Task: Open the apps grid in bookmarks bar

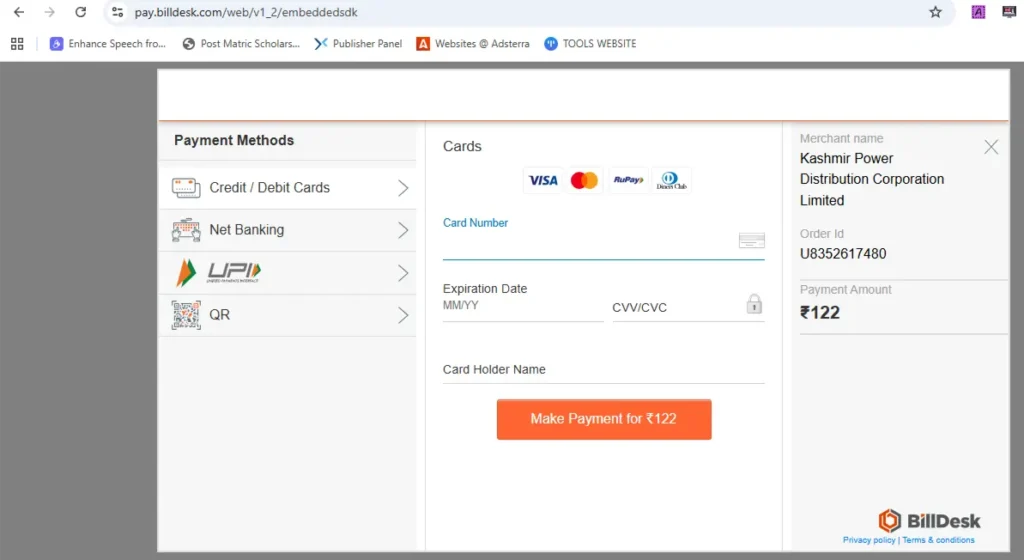Action: pyautogui.click(x=17, y=44)
